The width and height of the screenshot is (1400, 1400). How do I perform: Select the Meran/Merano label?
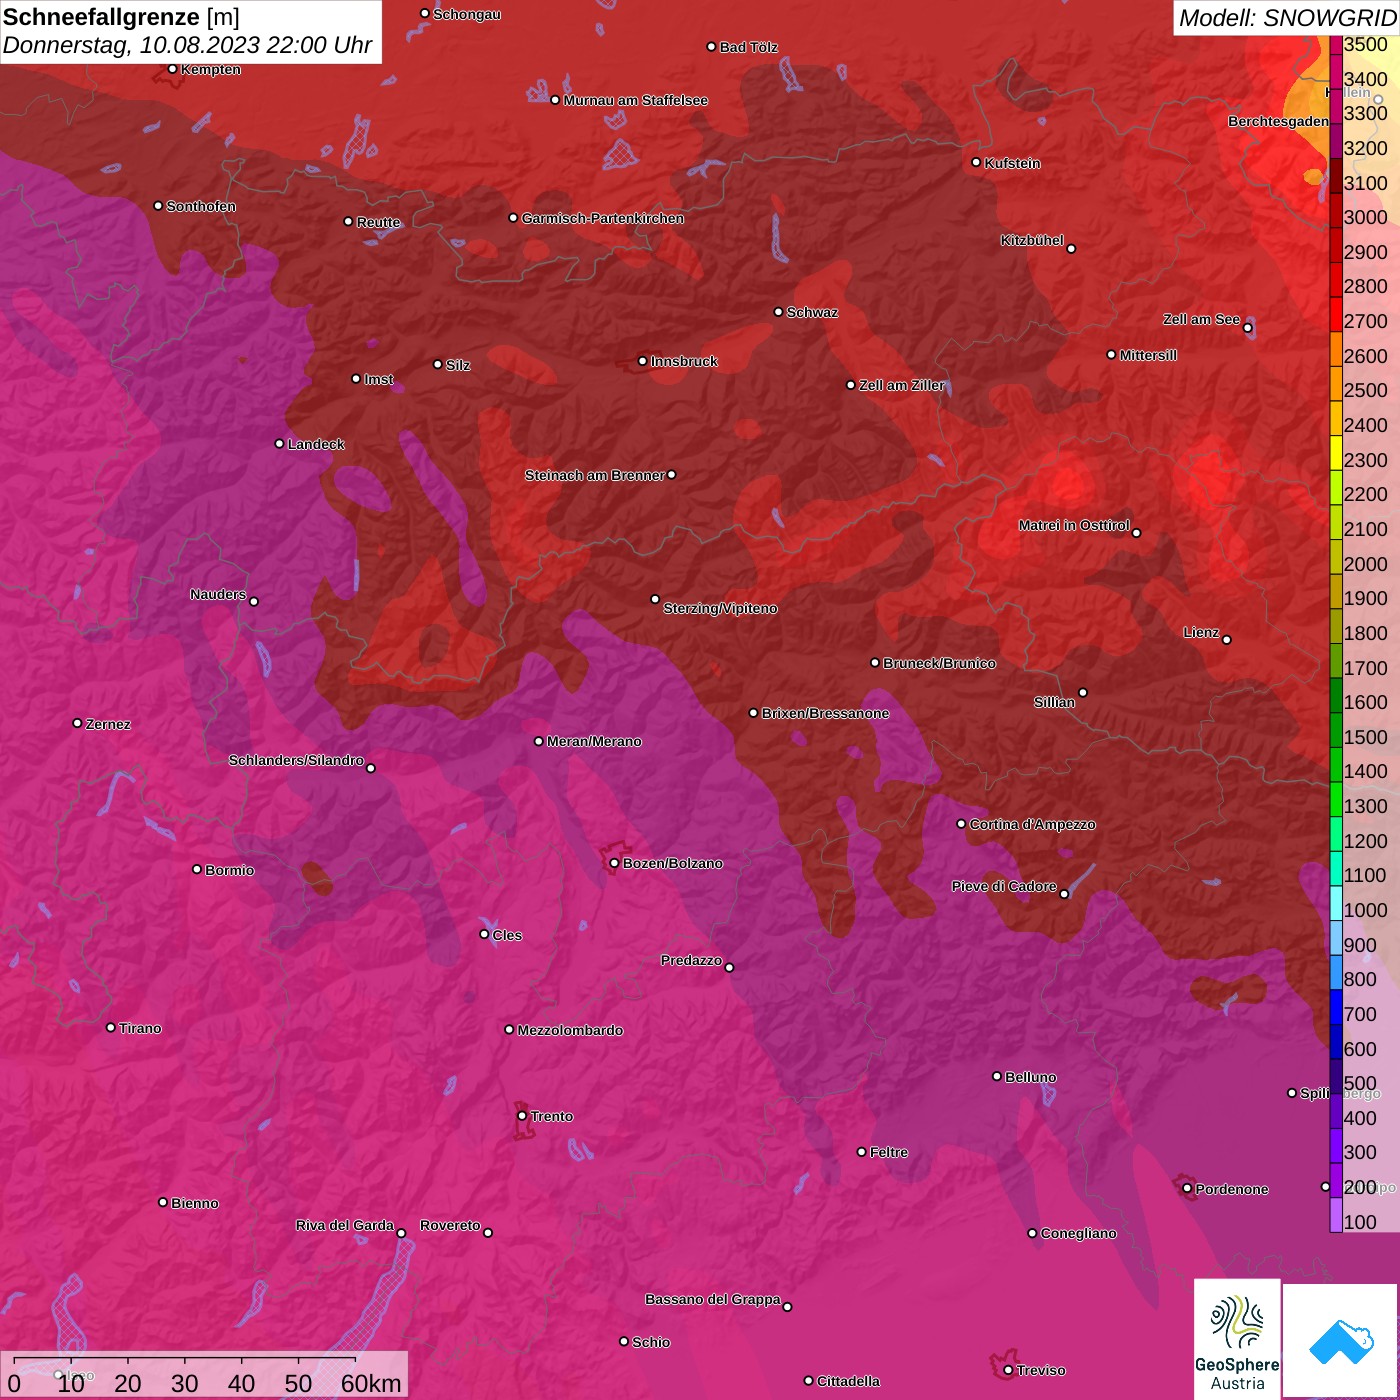pos(594,741)
